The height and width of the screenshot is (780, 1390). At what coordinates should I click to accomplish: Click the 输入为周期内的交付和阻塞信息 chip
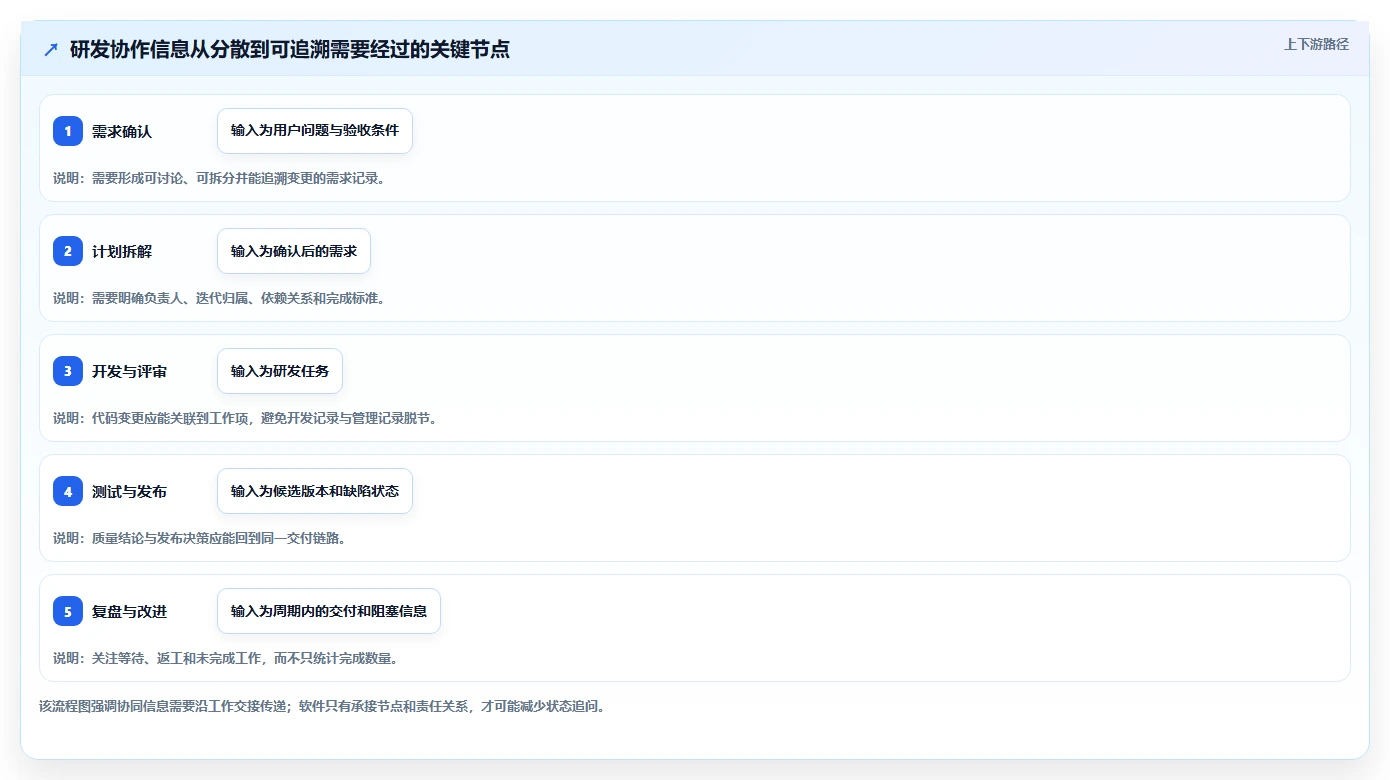click(329, 611)
